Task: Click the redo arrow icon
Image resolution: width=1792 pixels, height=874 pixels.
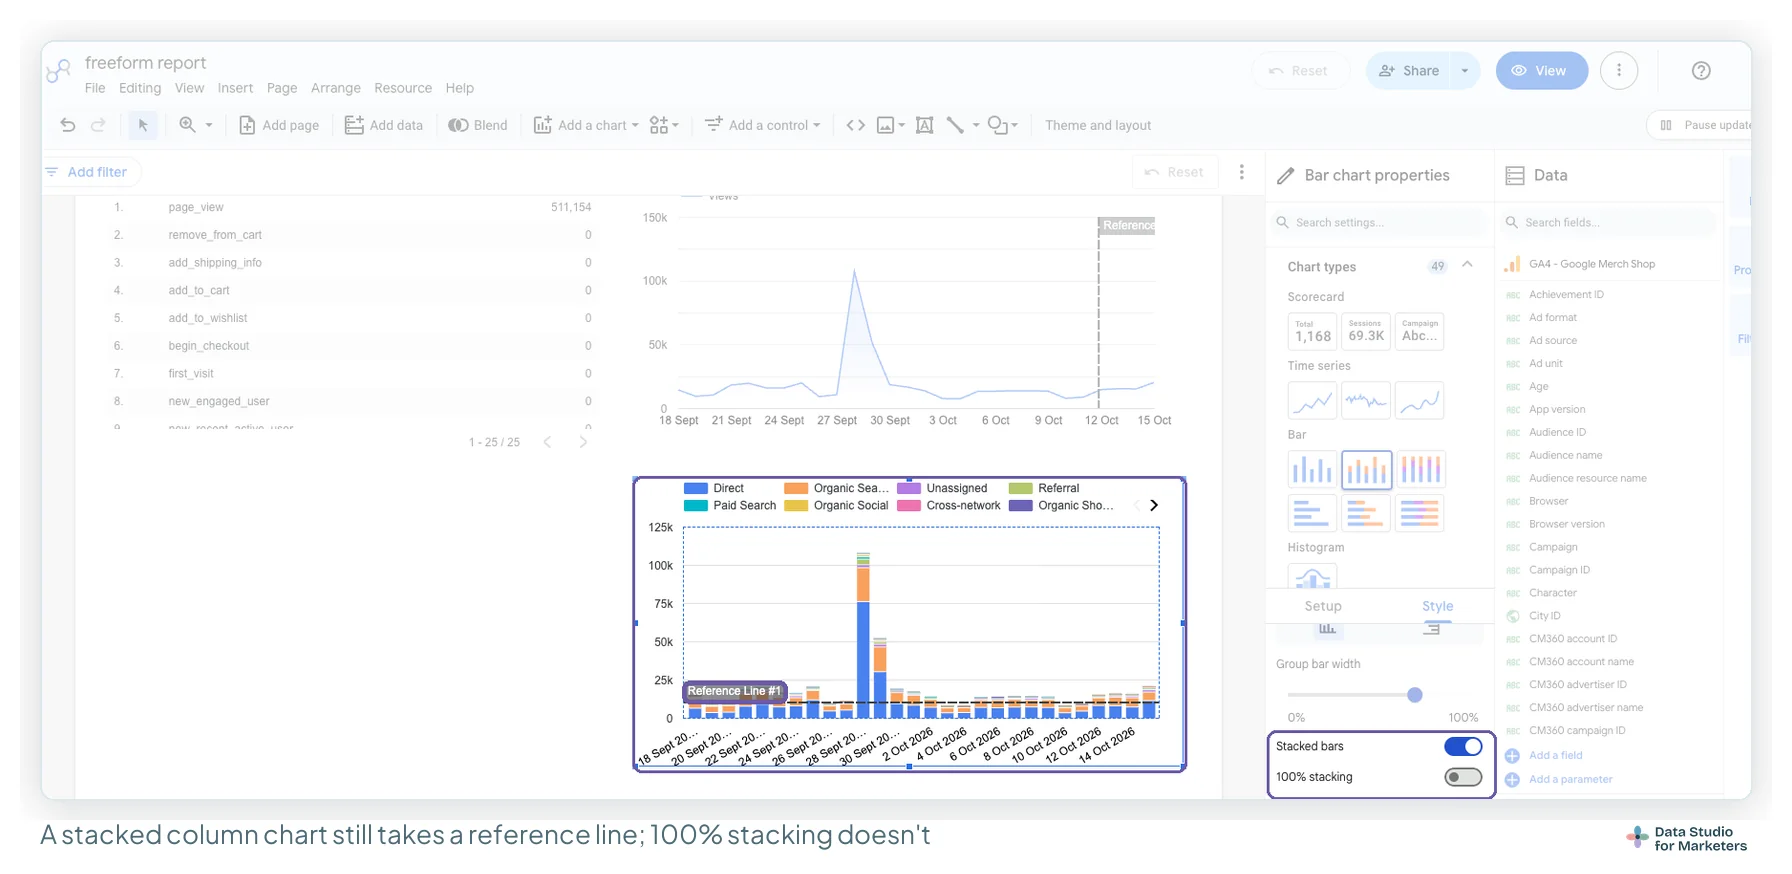Action: click(x=98, y=125)
